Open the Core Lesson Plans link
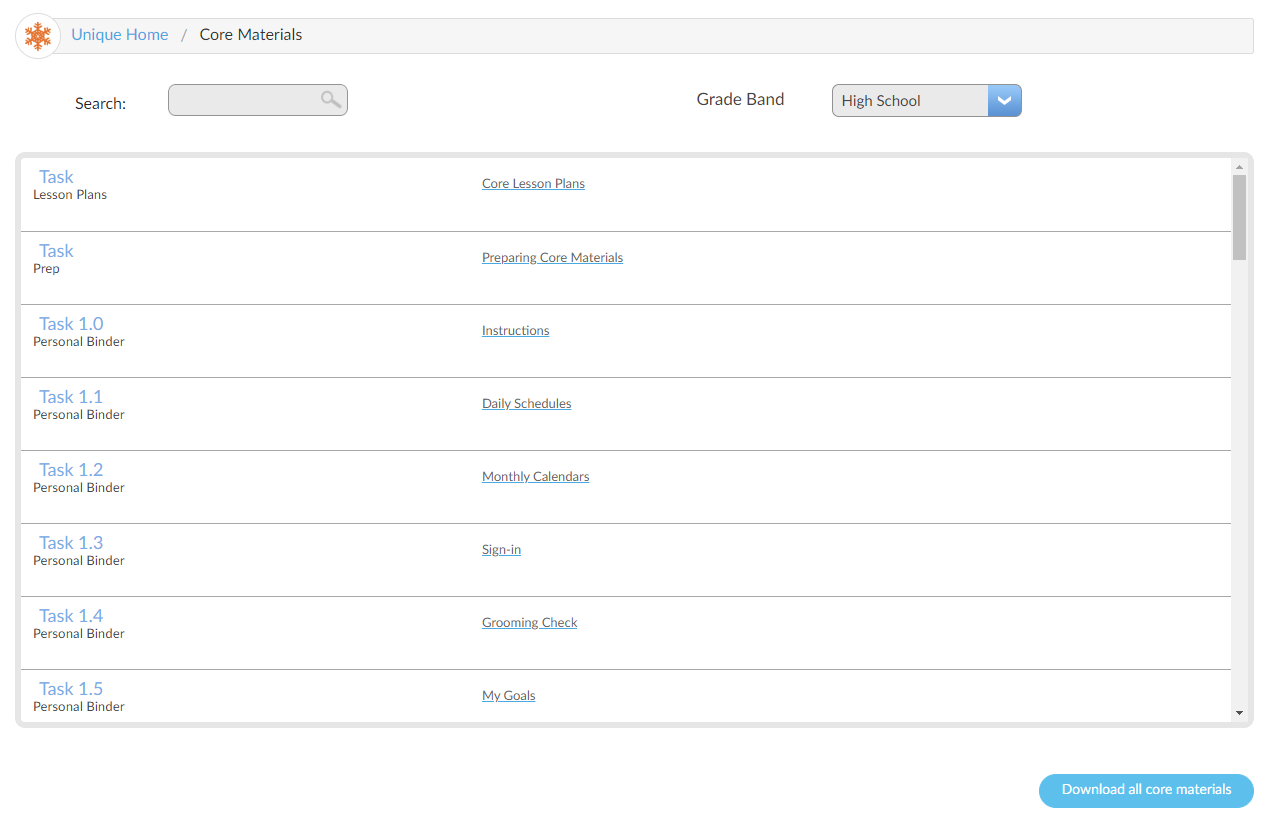Screen dimensions: 1263x828 [x=533, y=184]
